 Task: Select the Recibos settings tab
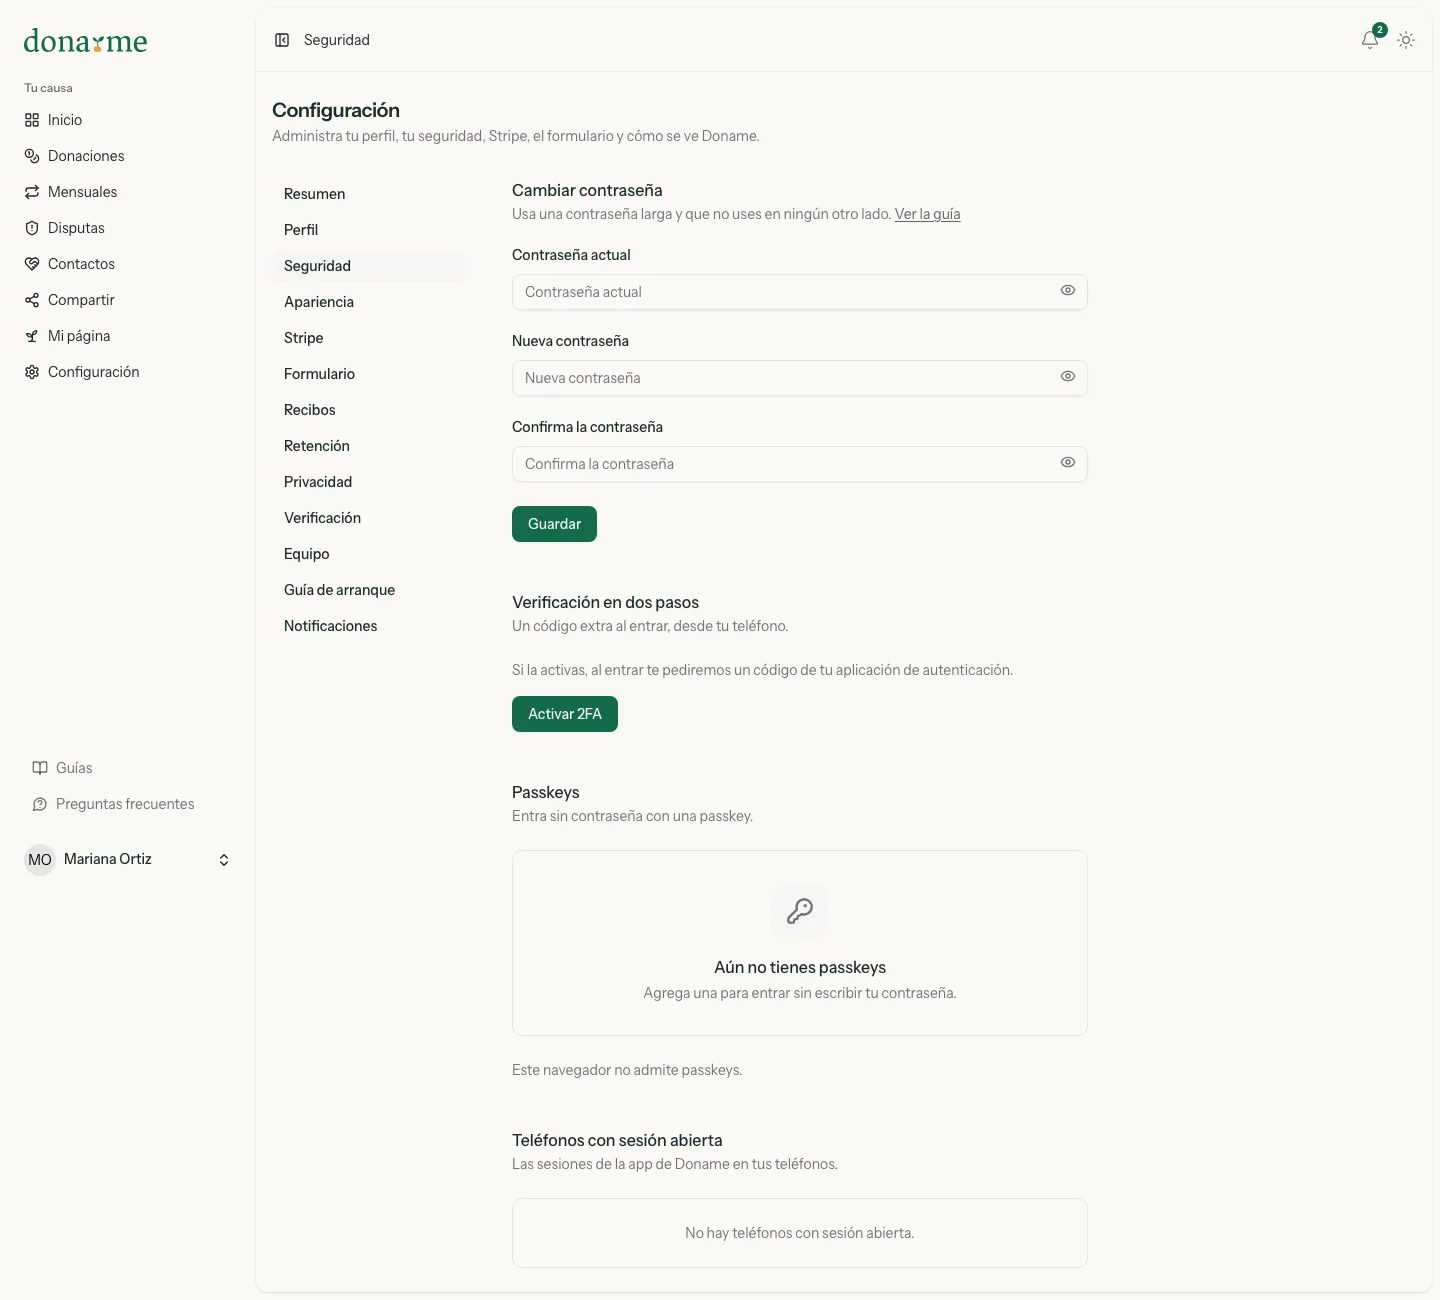(x=368, y=410)
